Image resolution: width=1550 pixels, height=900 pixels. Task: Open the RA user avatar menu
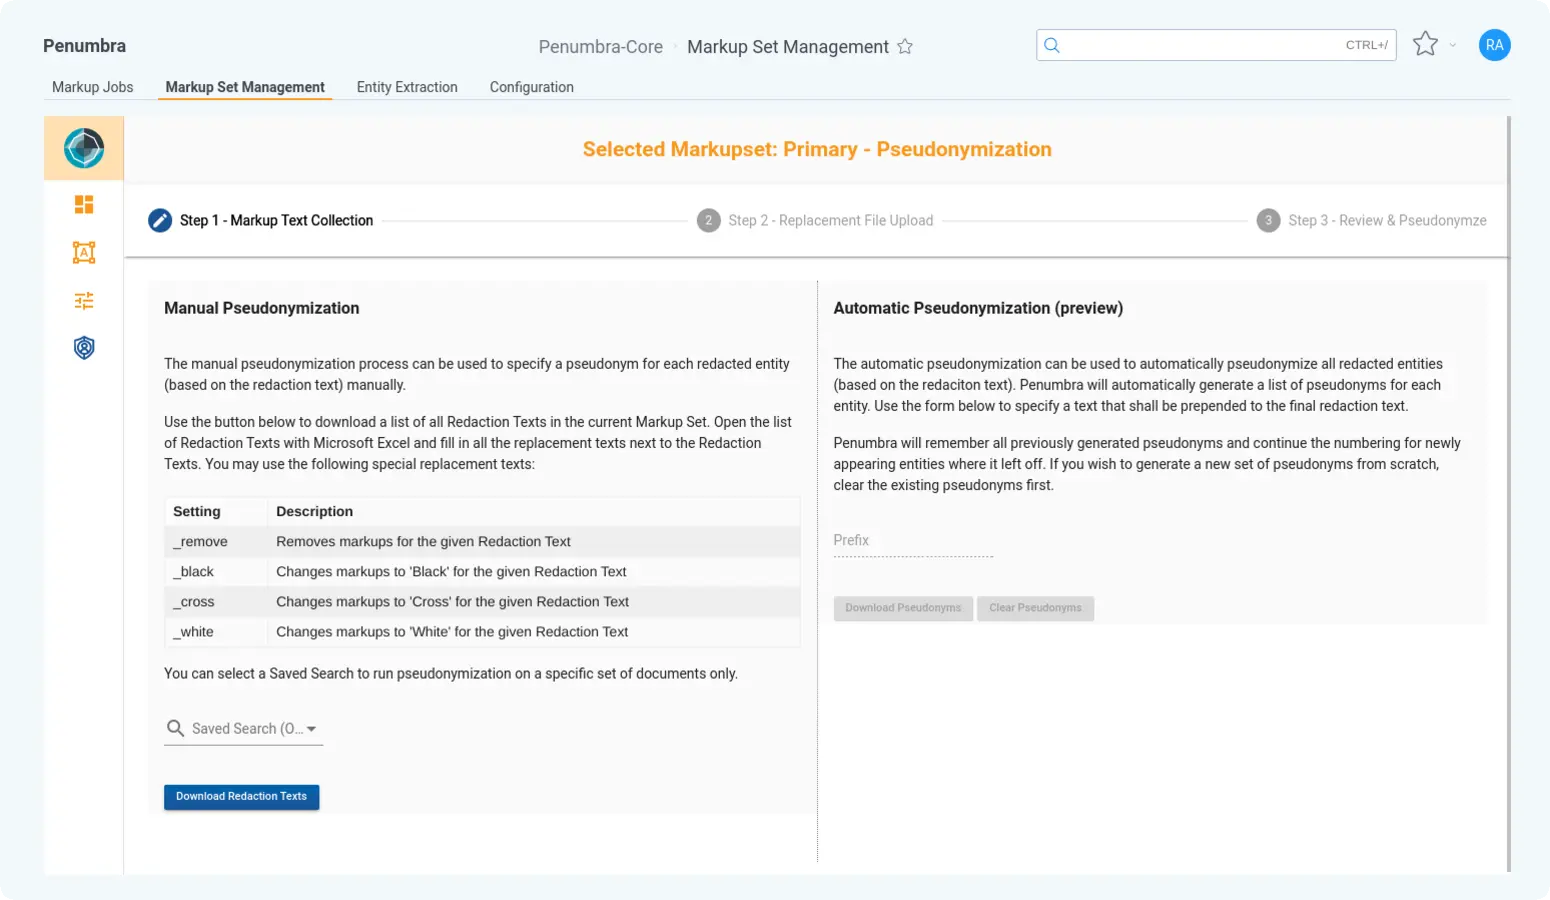[1494, 45]
